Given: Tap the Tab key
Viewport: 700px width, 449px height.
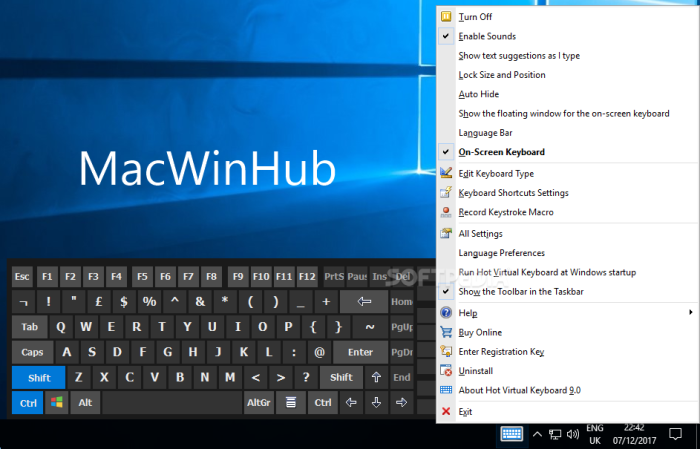Looking at the screenshot, I should click(x=29, y=327).
